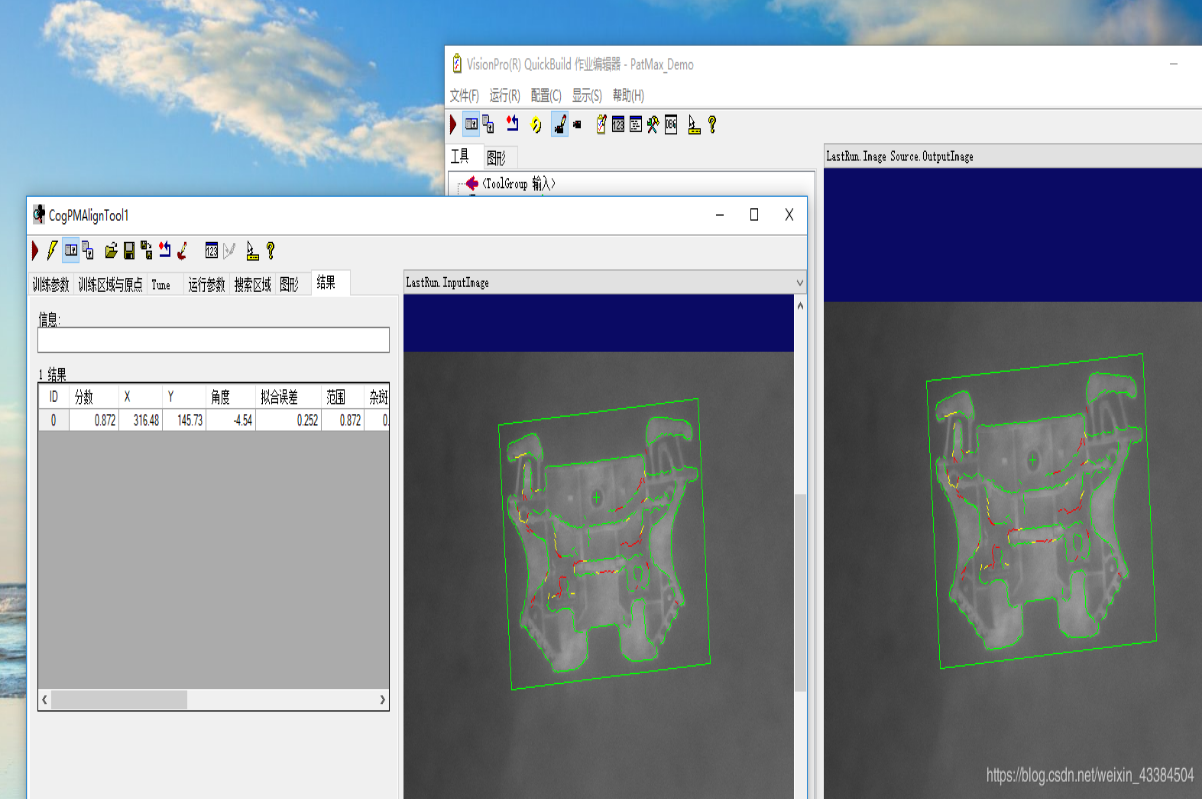
Task: Open the LastRun.InputImage dropdown
Action: click(x=799, y=283)
